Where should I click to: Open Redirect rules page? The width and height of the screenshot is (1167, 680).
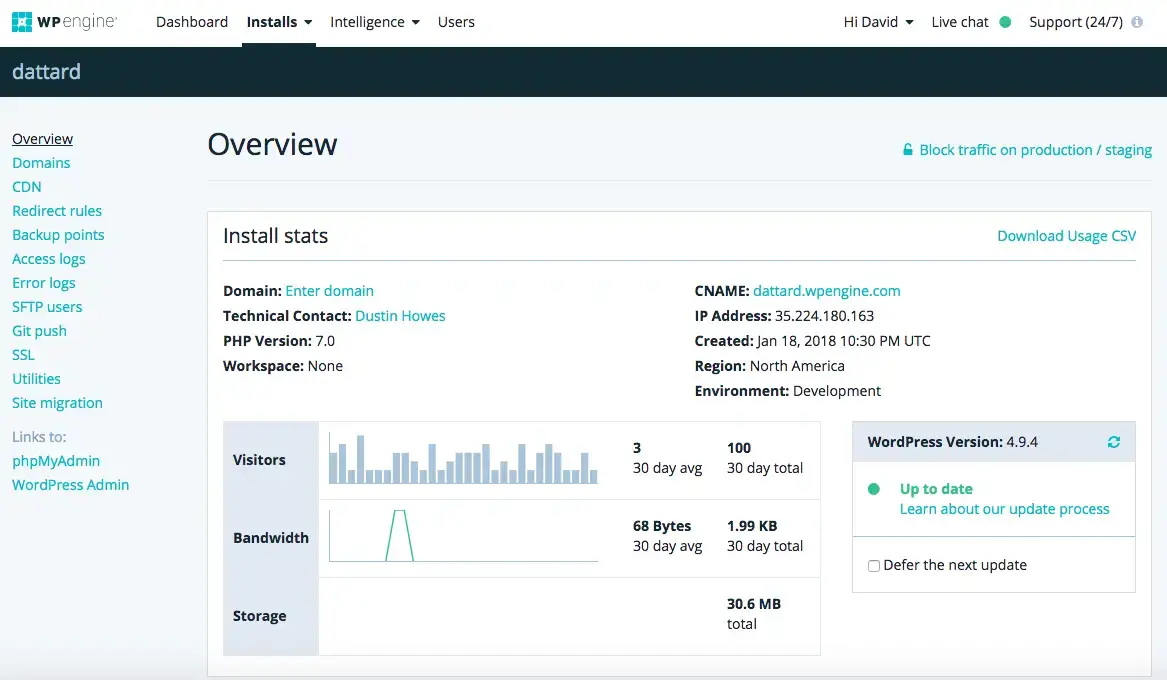(57, 211)
